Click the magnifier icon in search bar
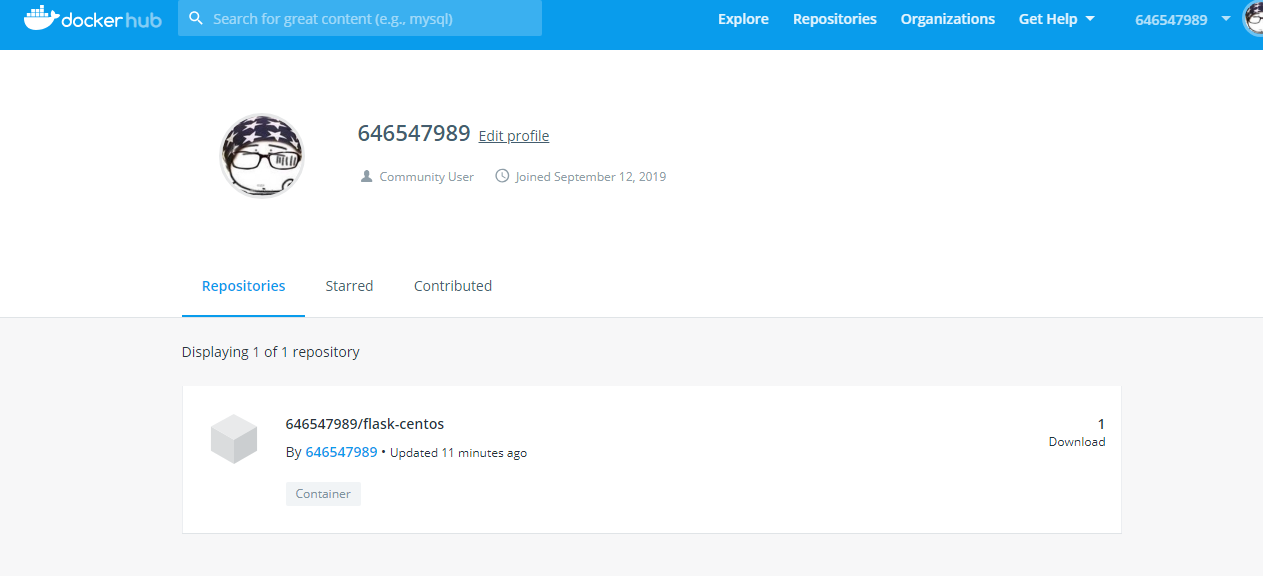This screenshot has width=1263, height=576. pos(196,19)
